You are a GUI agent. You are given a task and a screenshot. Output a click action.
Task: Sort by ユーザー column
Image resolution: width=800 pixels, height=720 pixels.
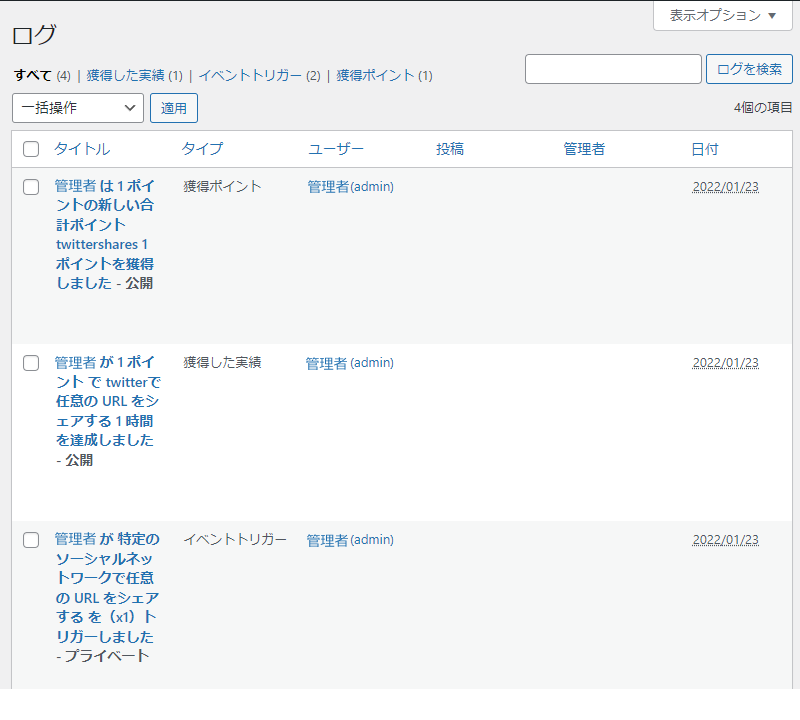click(x=336, y=149)
